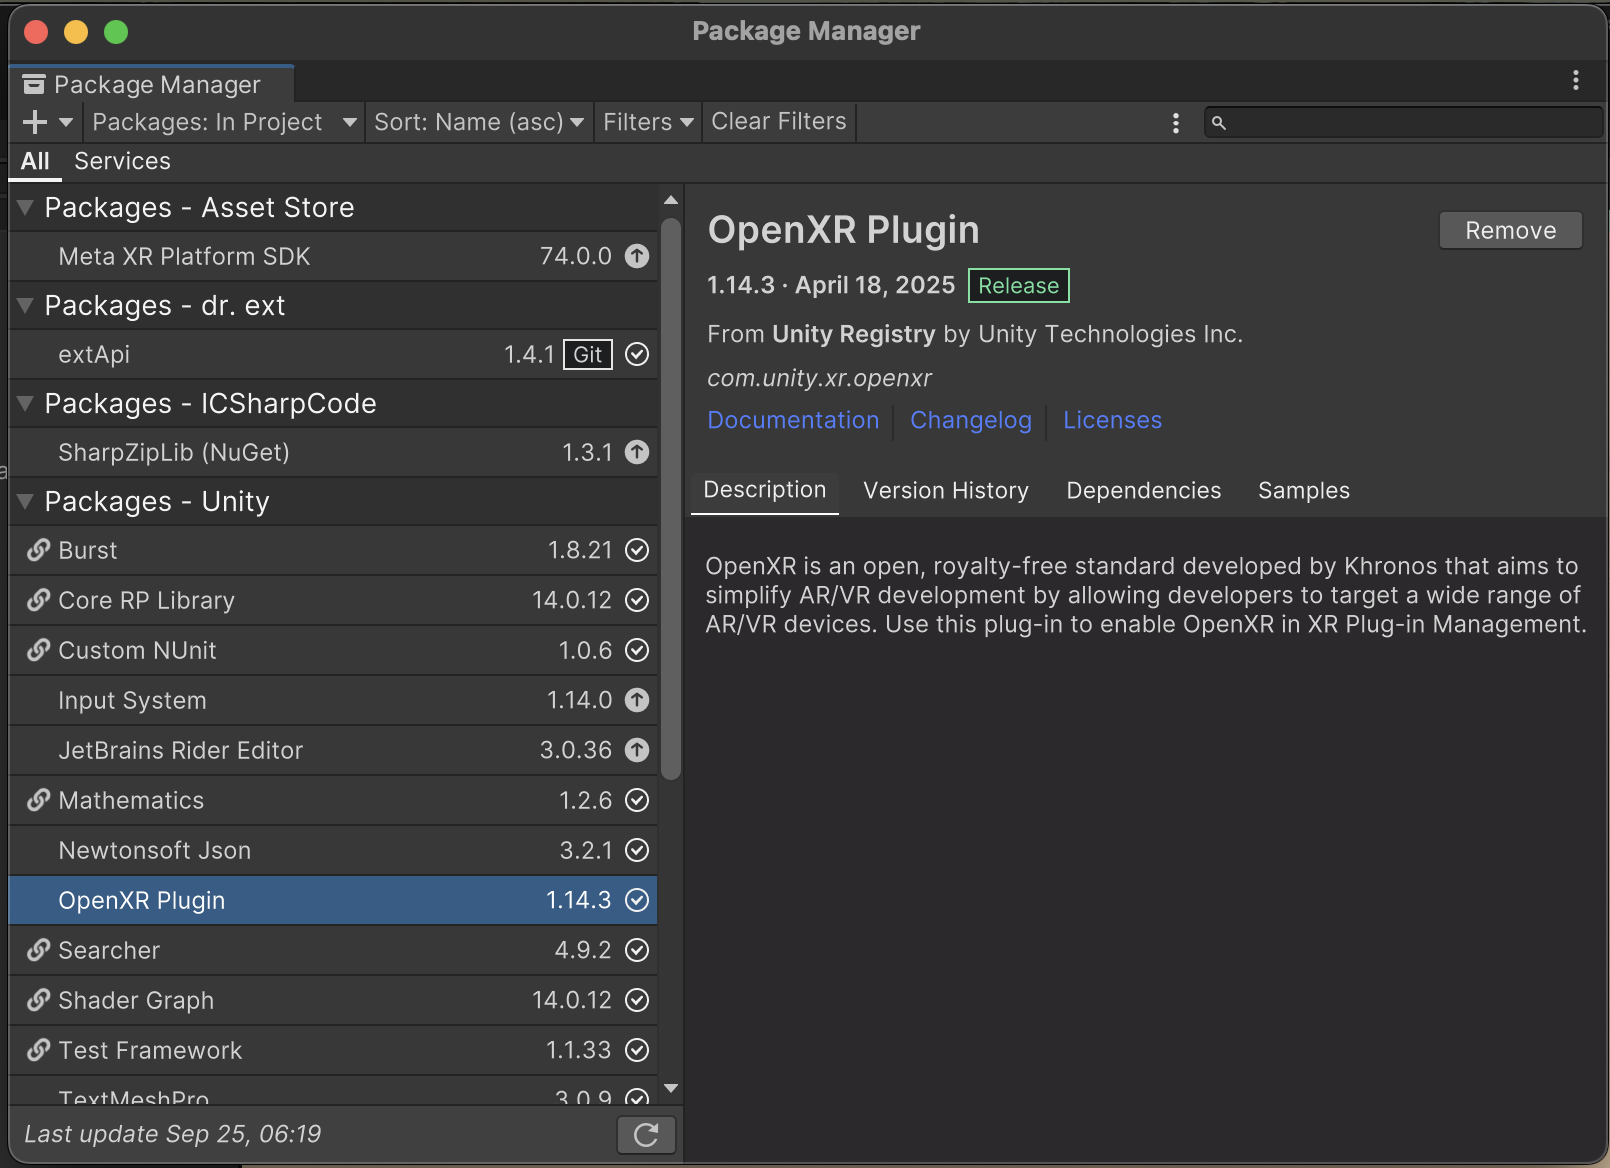Select JetBrains Rider Editor package
The image size is (1610, 1168).
pos(333,751)
